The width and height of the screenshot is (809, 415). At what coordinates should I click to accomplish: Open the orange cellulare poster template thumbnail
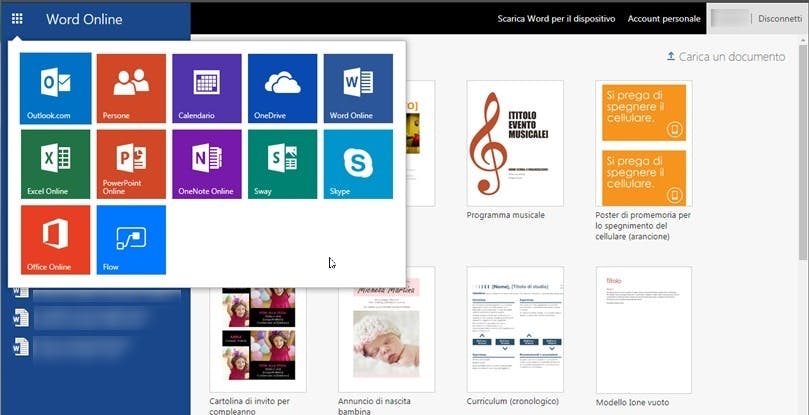click(644, 143)
